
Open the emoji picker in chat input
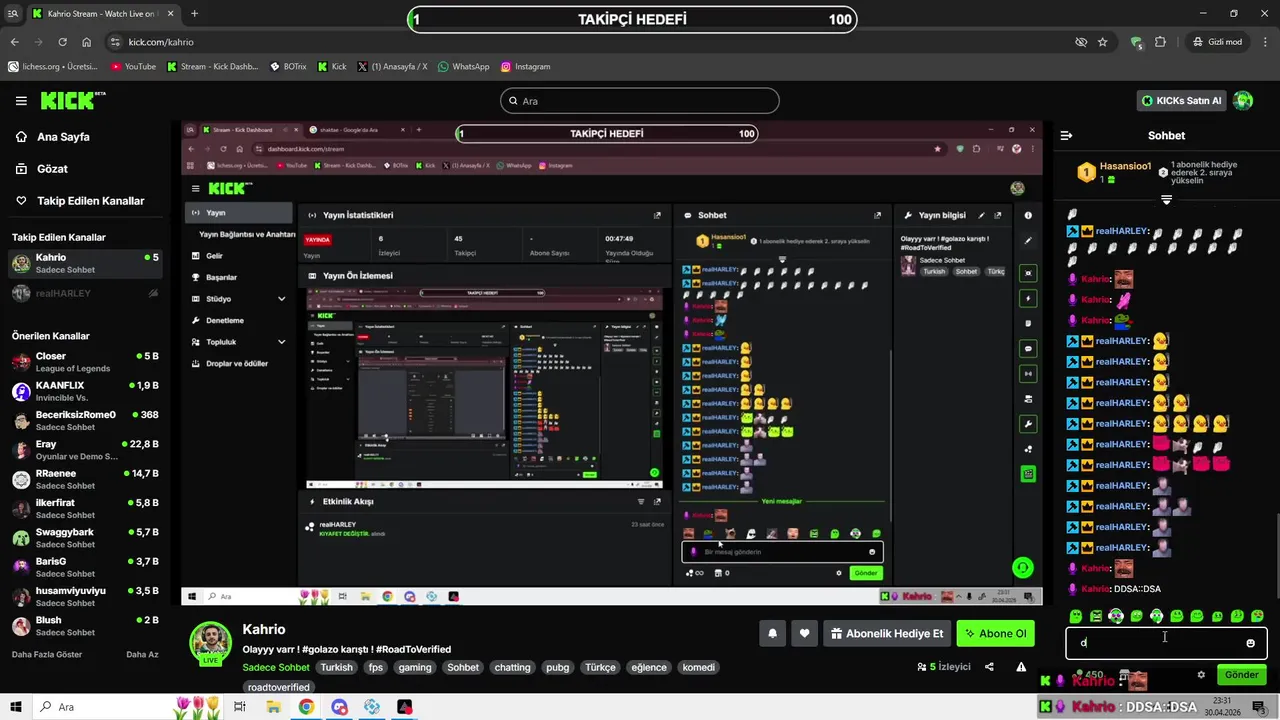[1250, 643]
